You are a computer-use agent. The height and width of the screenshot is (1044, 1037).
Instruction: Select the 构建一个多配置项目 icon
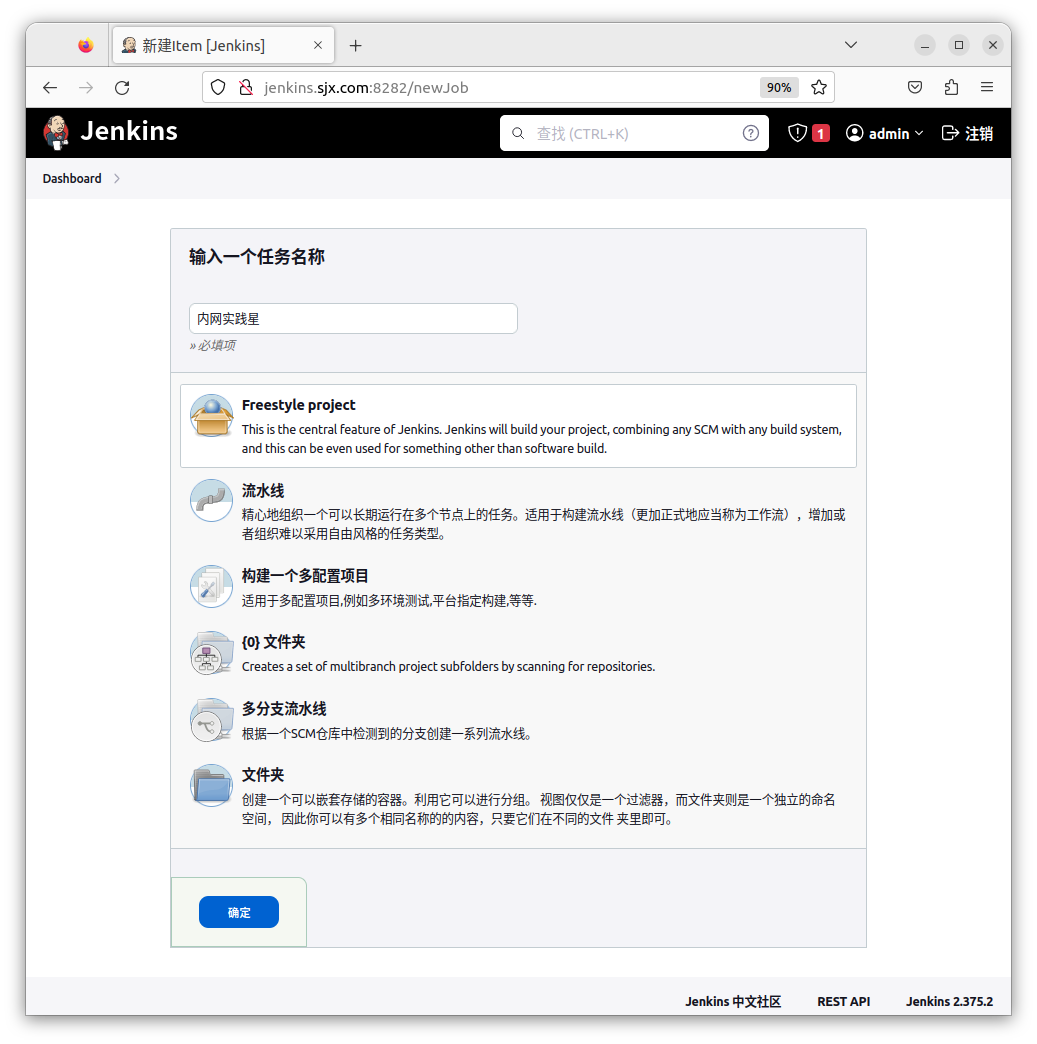[x=211, y=585]
